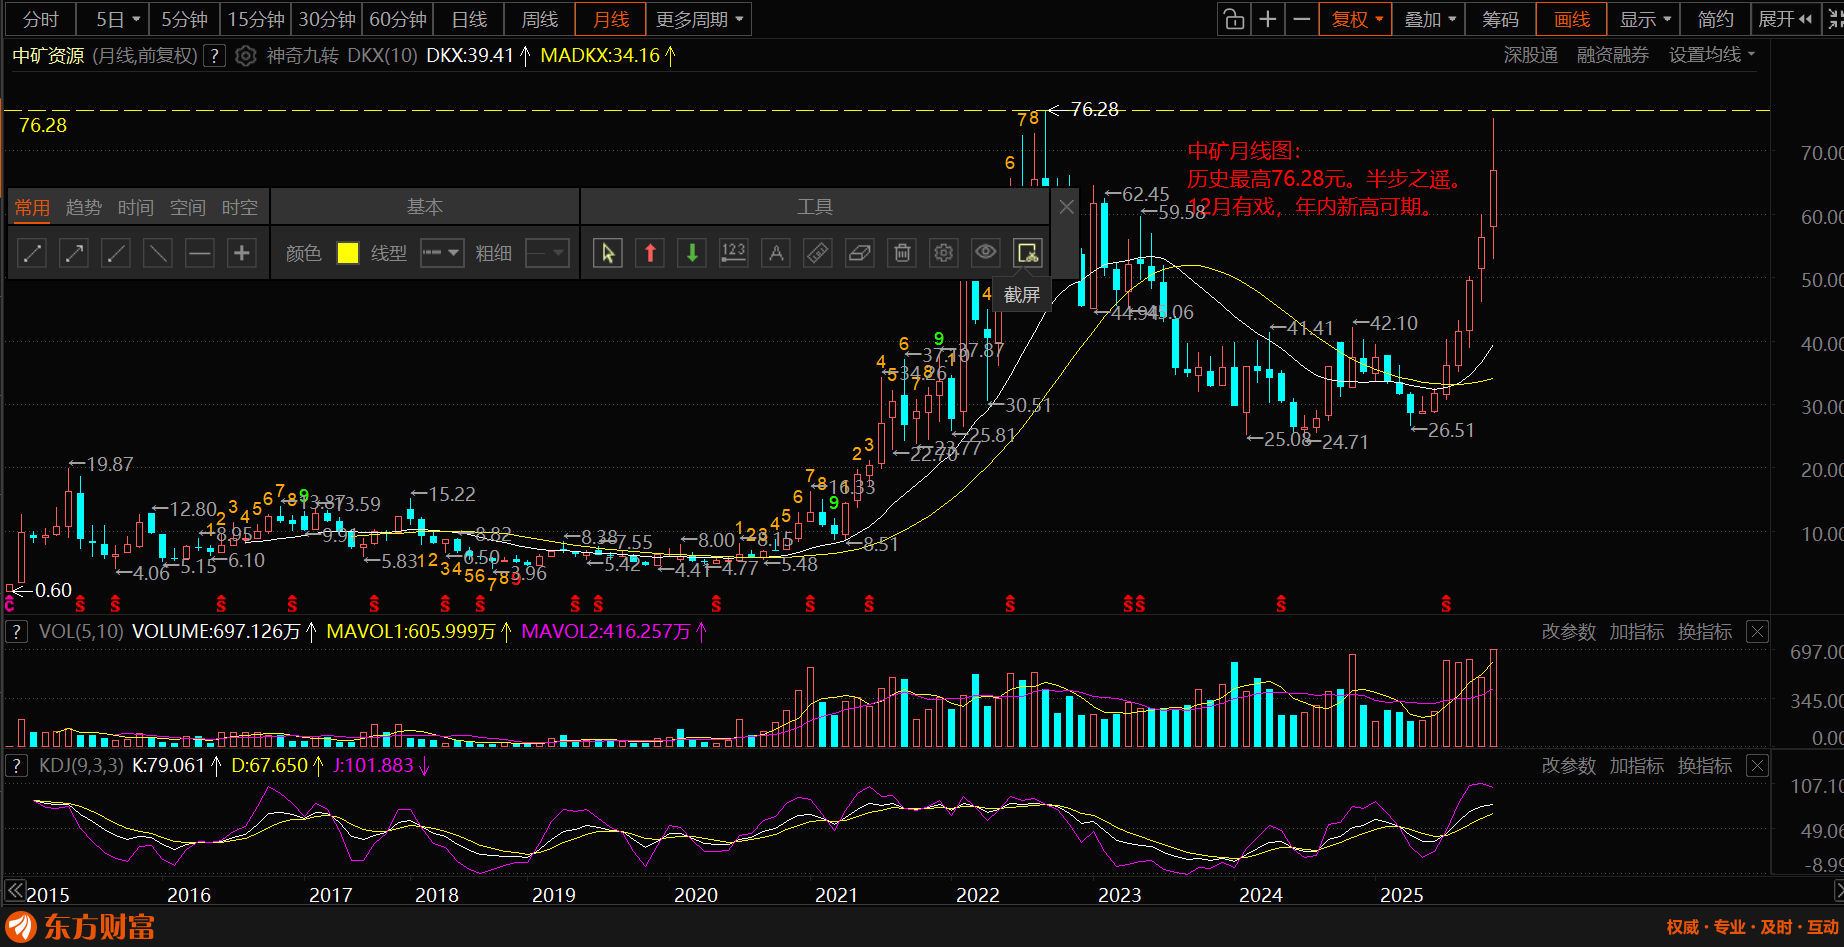Open help for the KDJ indicator

pos(16,766)
